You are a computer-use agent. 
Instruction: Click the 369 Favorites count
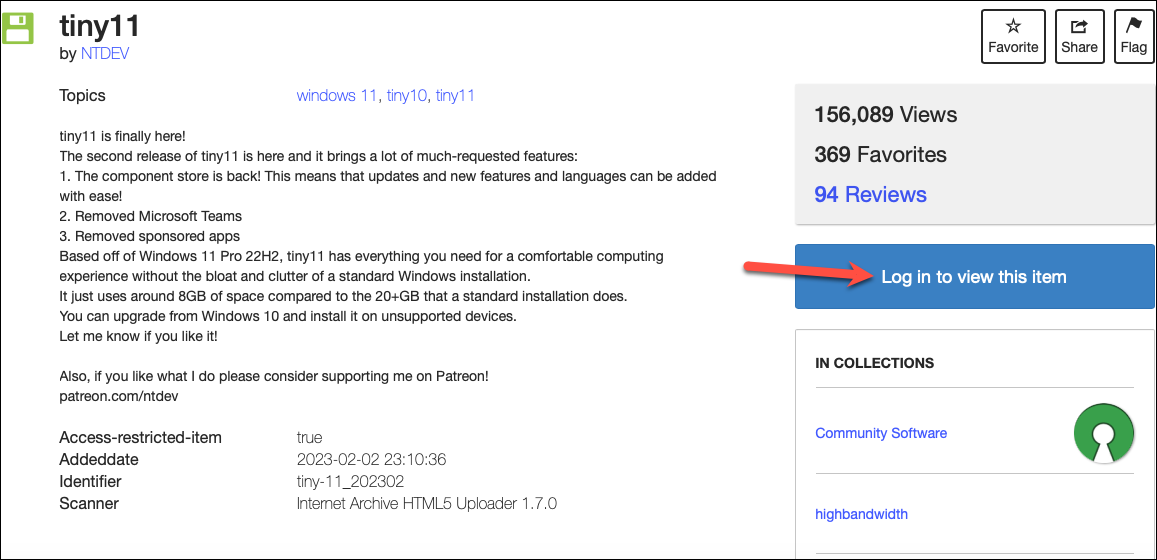(880, 155)
